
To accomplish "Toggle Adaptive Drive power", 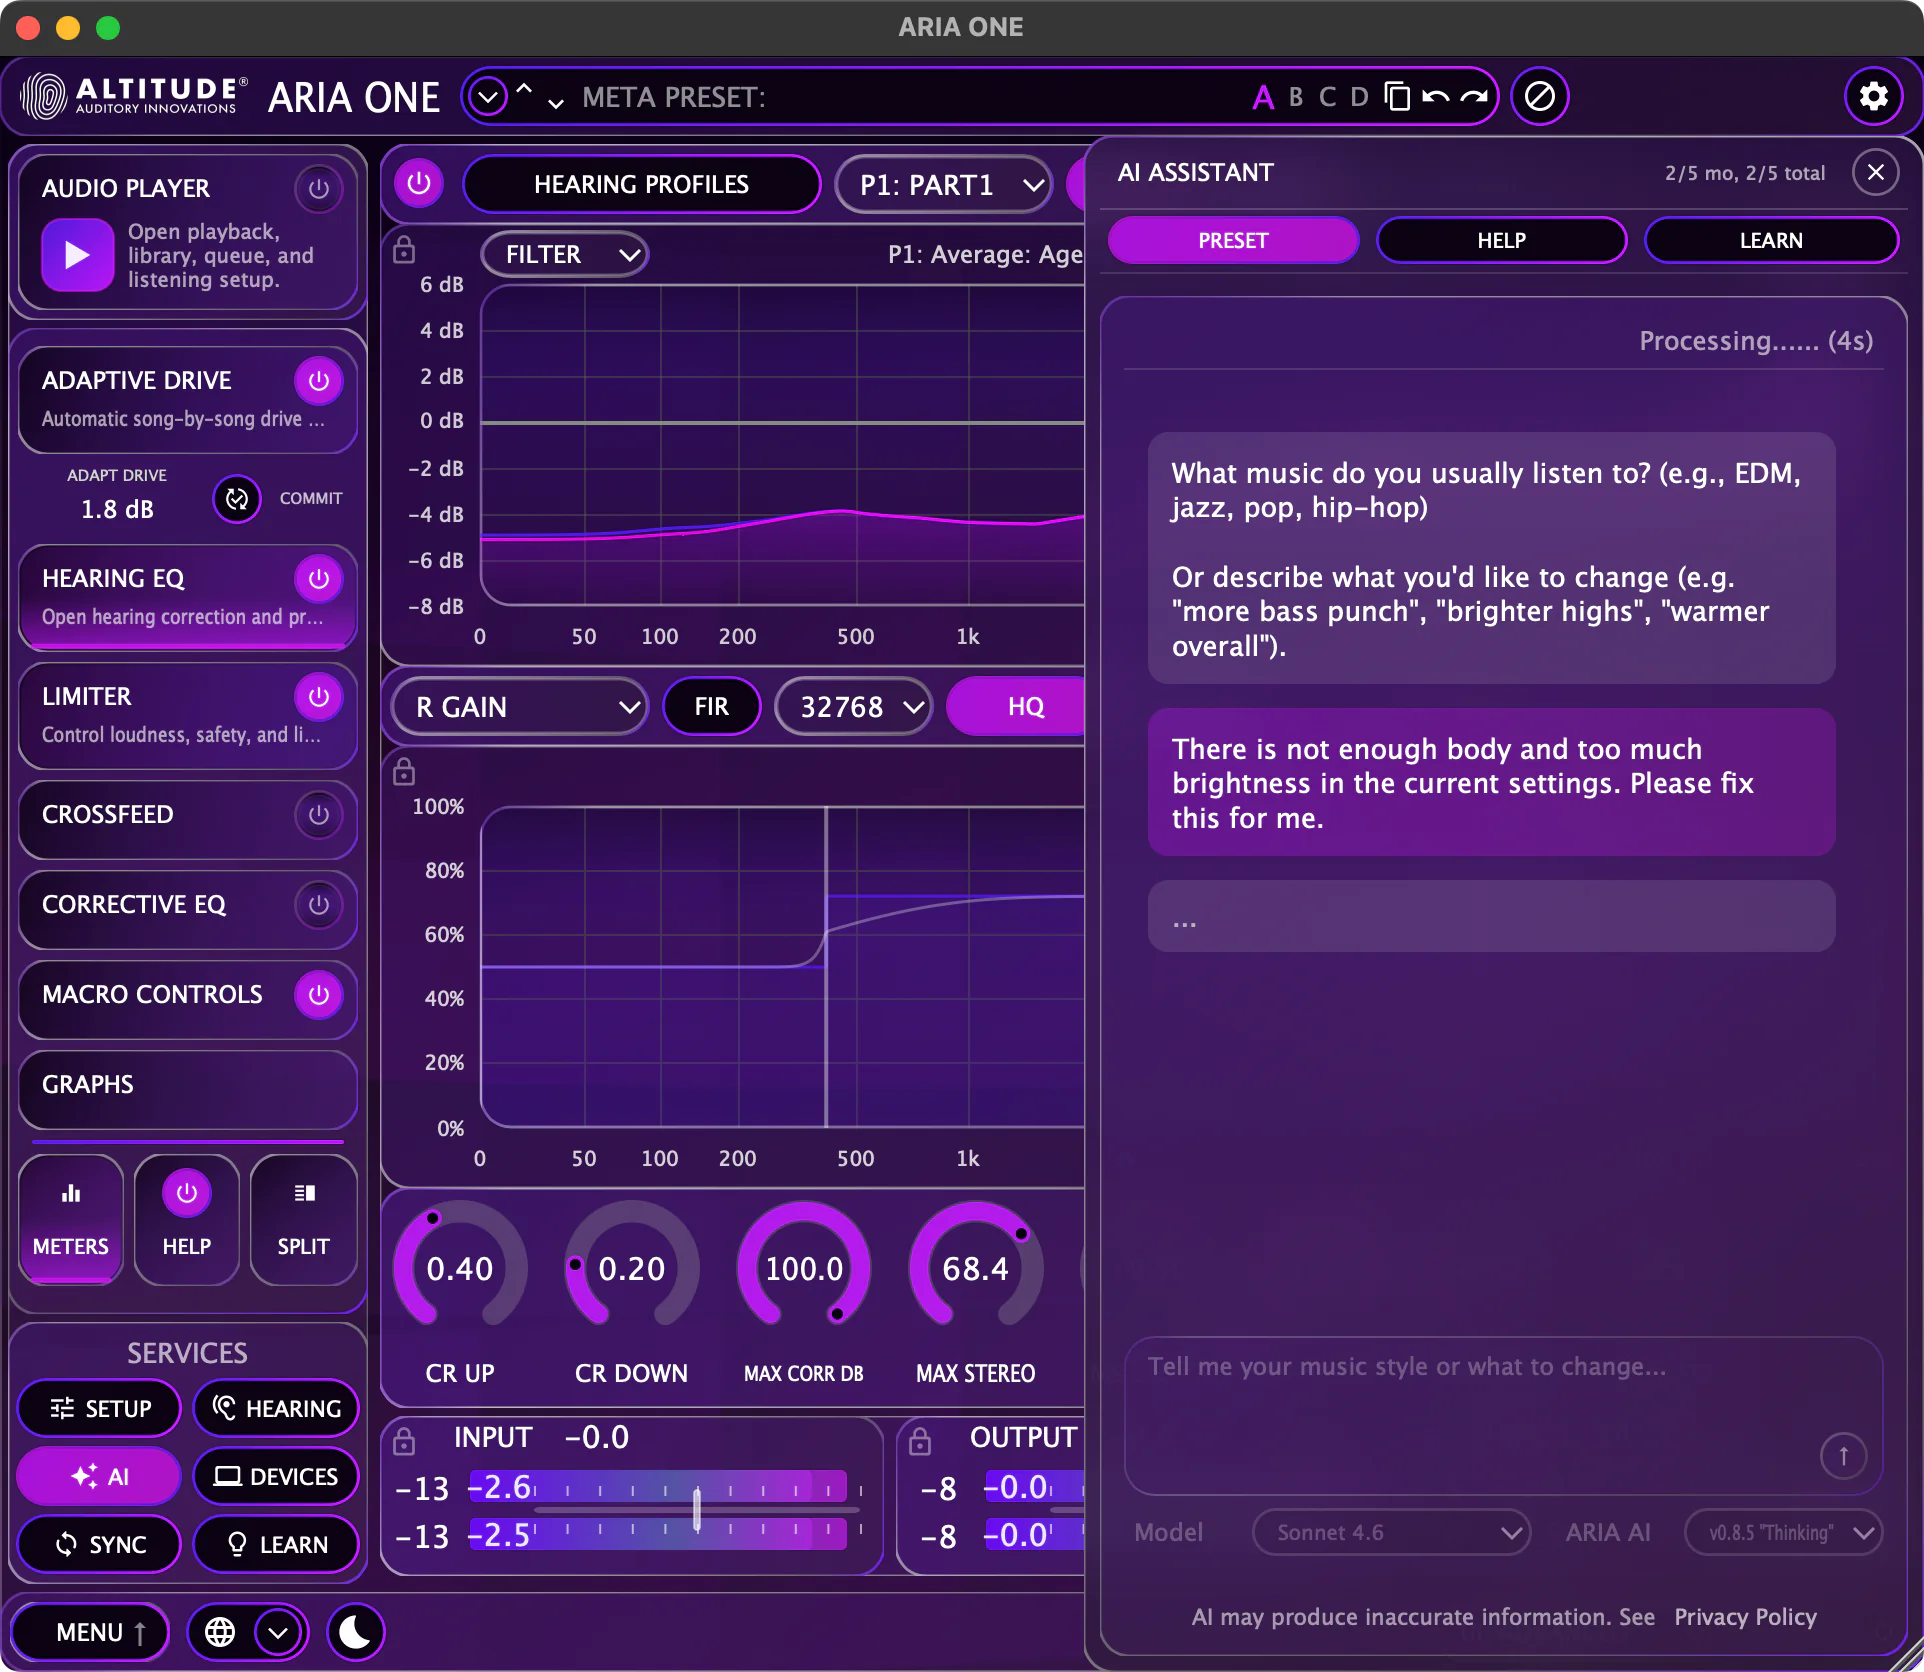I will (319, 380).
